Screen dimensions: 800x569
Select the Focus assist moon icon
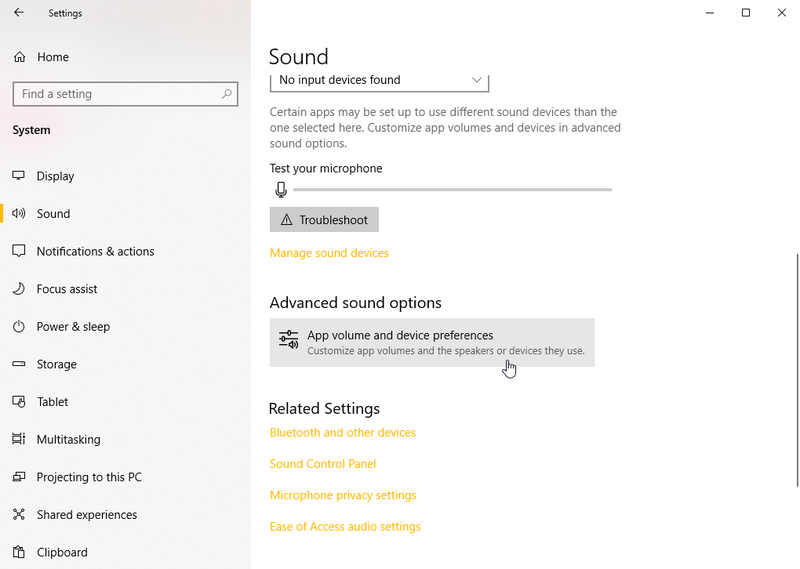(19, 289)
